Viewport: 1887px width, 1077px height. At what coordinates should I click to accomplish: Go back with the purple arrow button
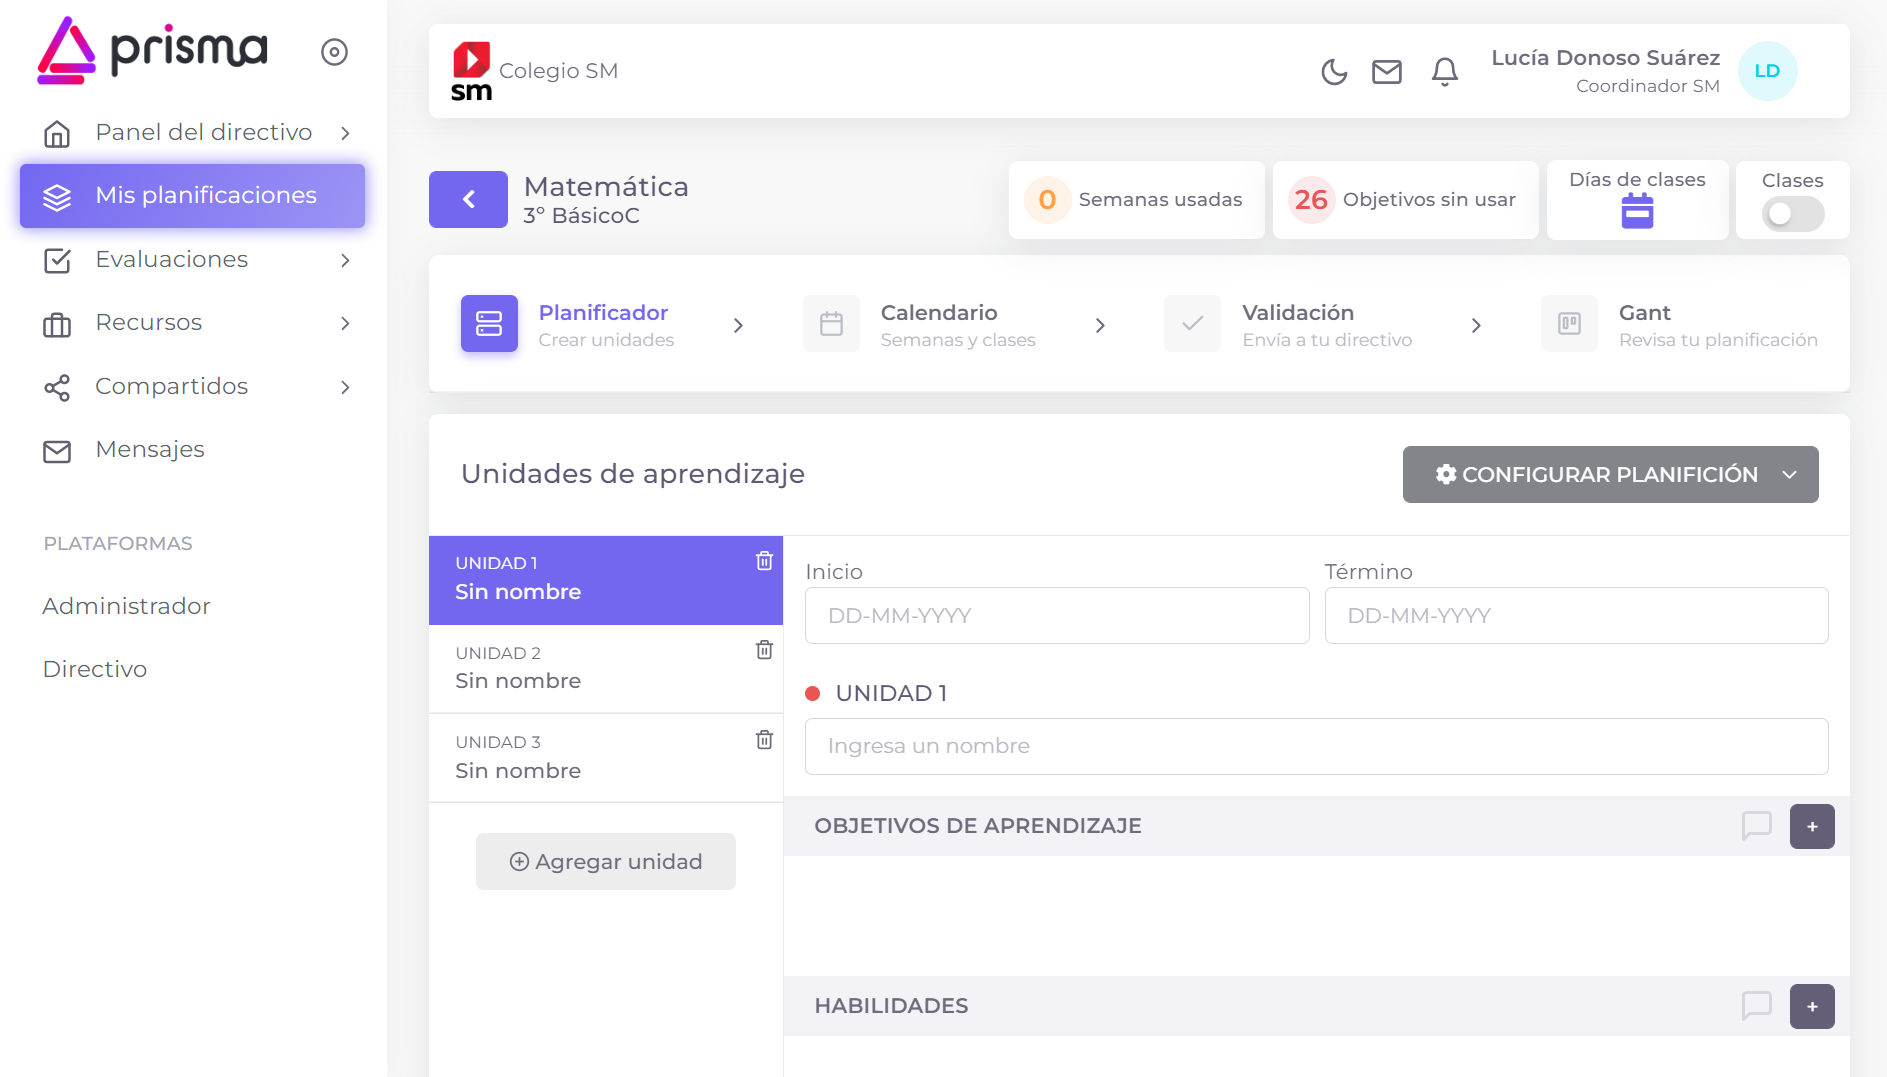(468, 200)
